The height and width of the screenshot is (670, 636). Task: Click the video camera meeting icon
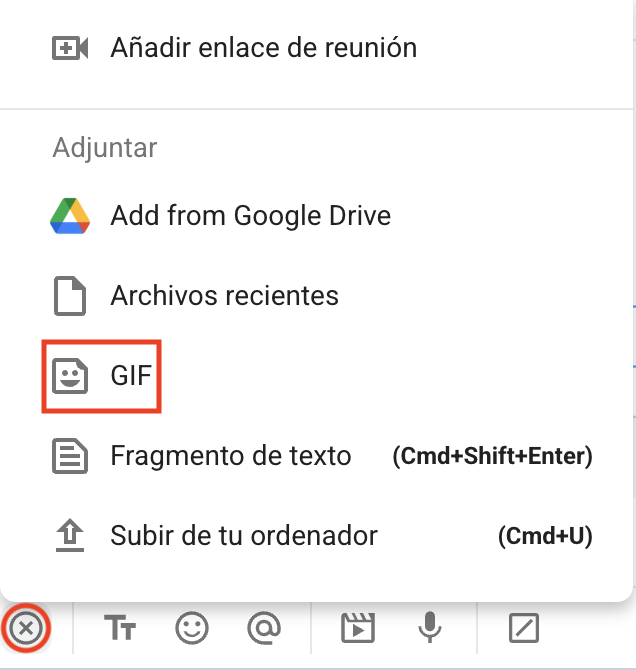click(x=70, y=48)
